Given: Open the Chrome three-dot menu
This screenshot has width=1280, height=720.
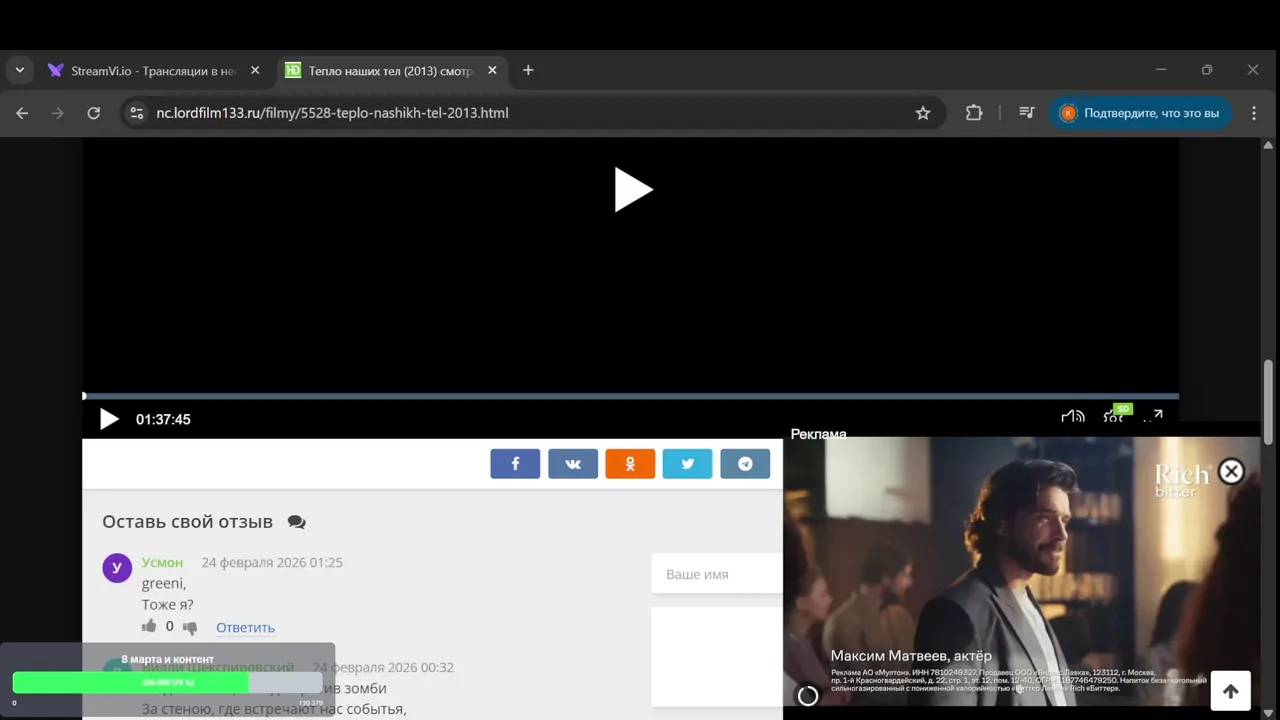Looking at the screenshot, I should 1254,113.
